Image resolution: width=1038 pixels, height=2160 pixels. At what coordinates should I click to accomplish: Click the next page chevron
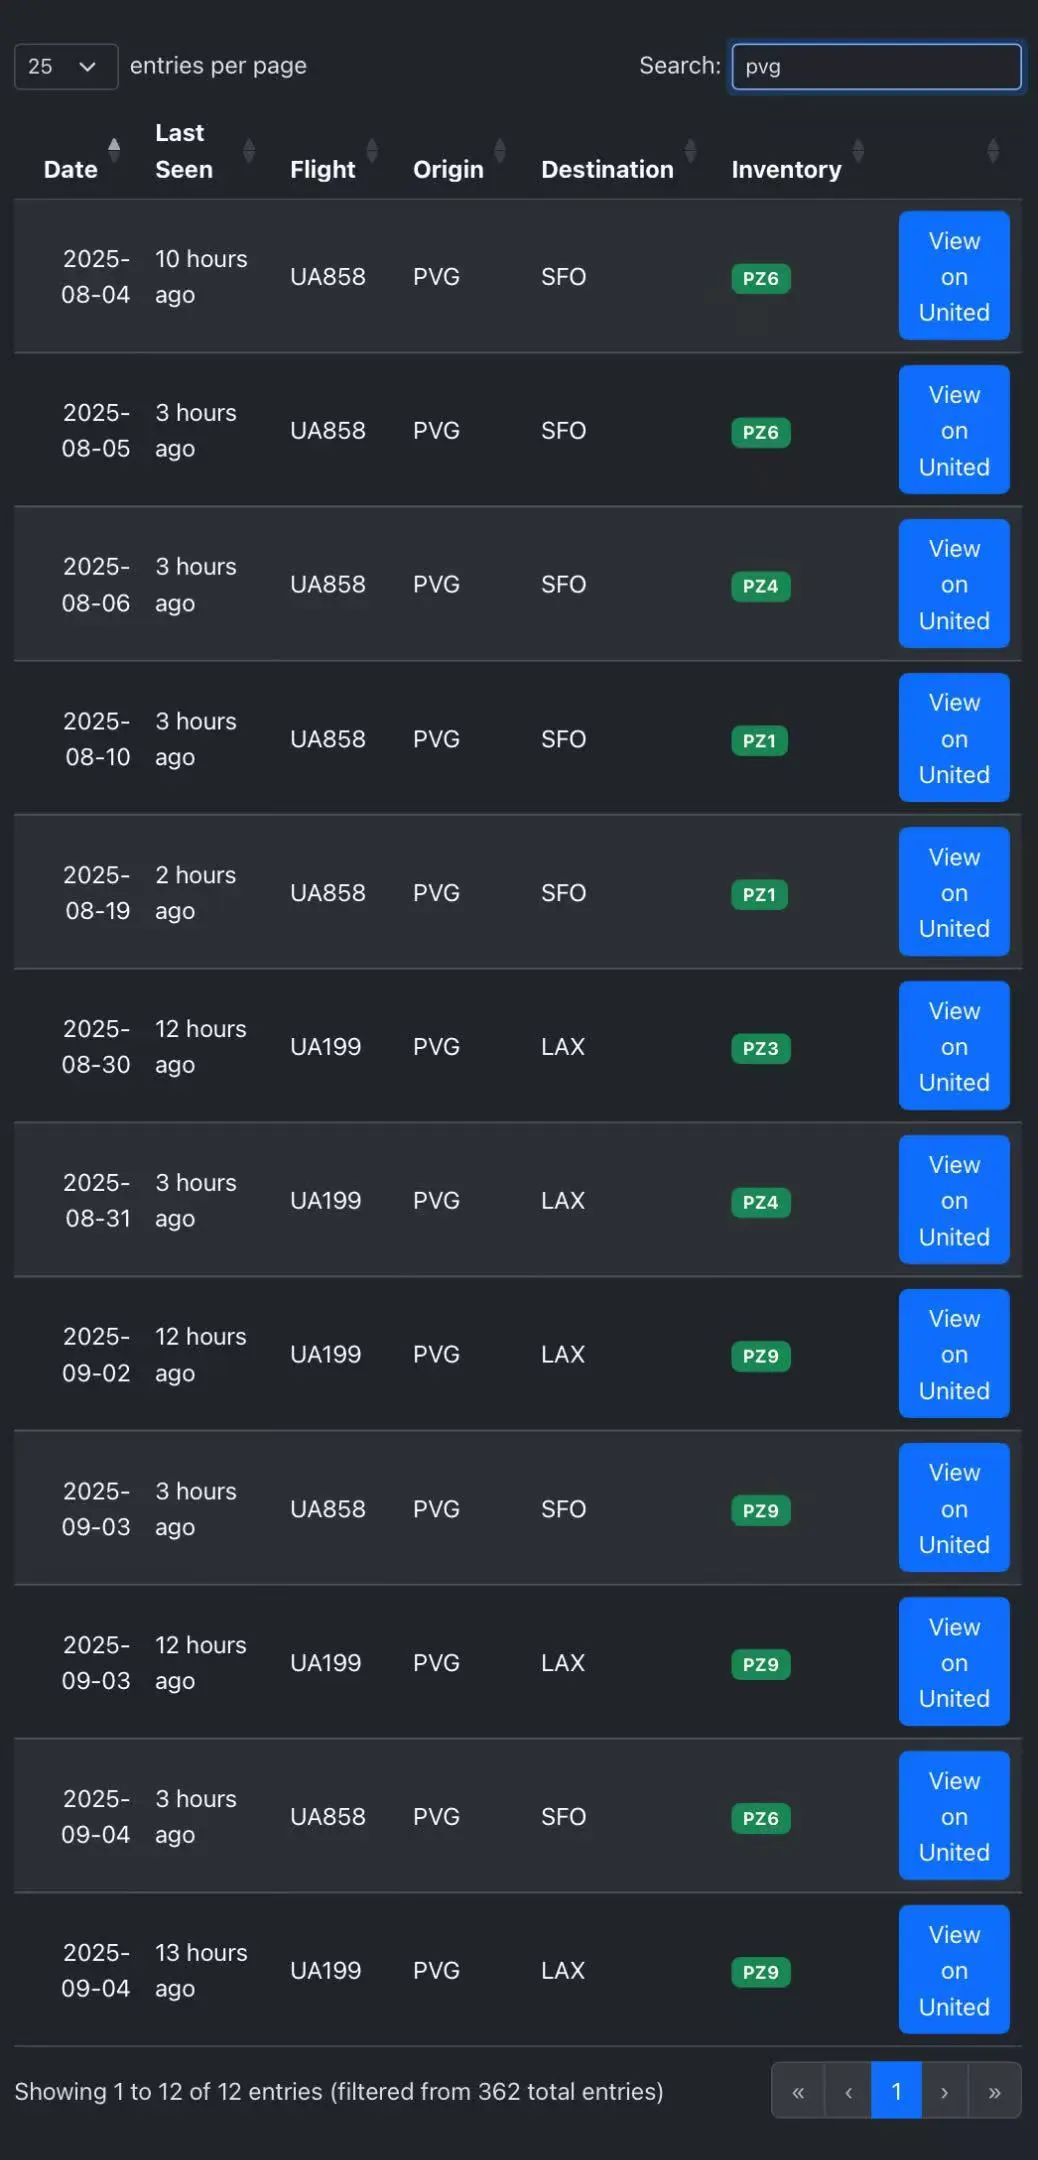point(944,2091)
